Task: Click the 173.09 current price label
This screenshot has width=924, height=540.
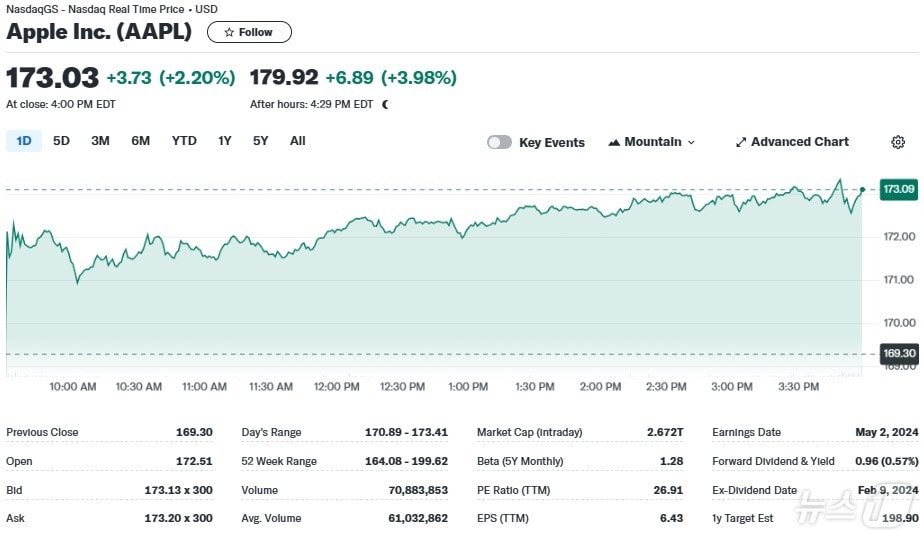Action: point(898,189)
